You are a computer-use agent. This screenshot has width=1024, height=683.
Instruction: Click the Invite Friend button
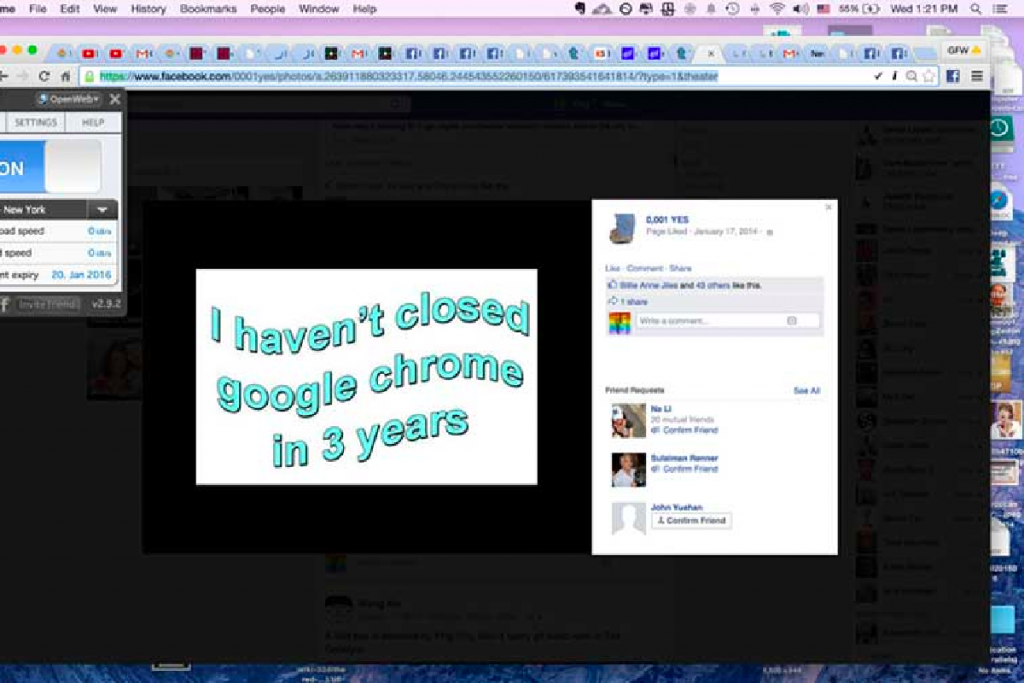(x=48, y=304)
